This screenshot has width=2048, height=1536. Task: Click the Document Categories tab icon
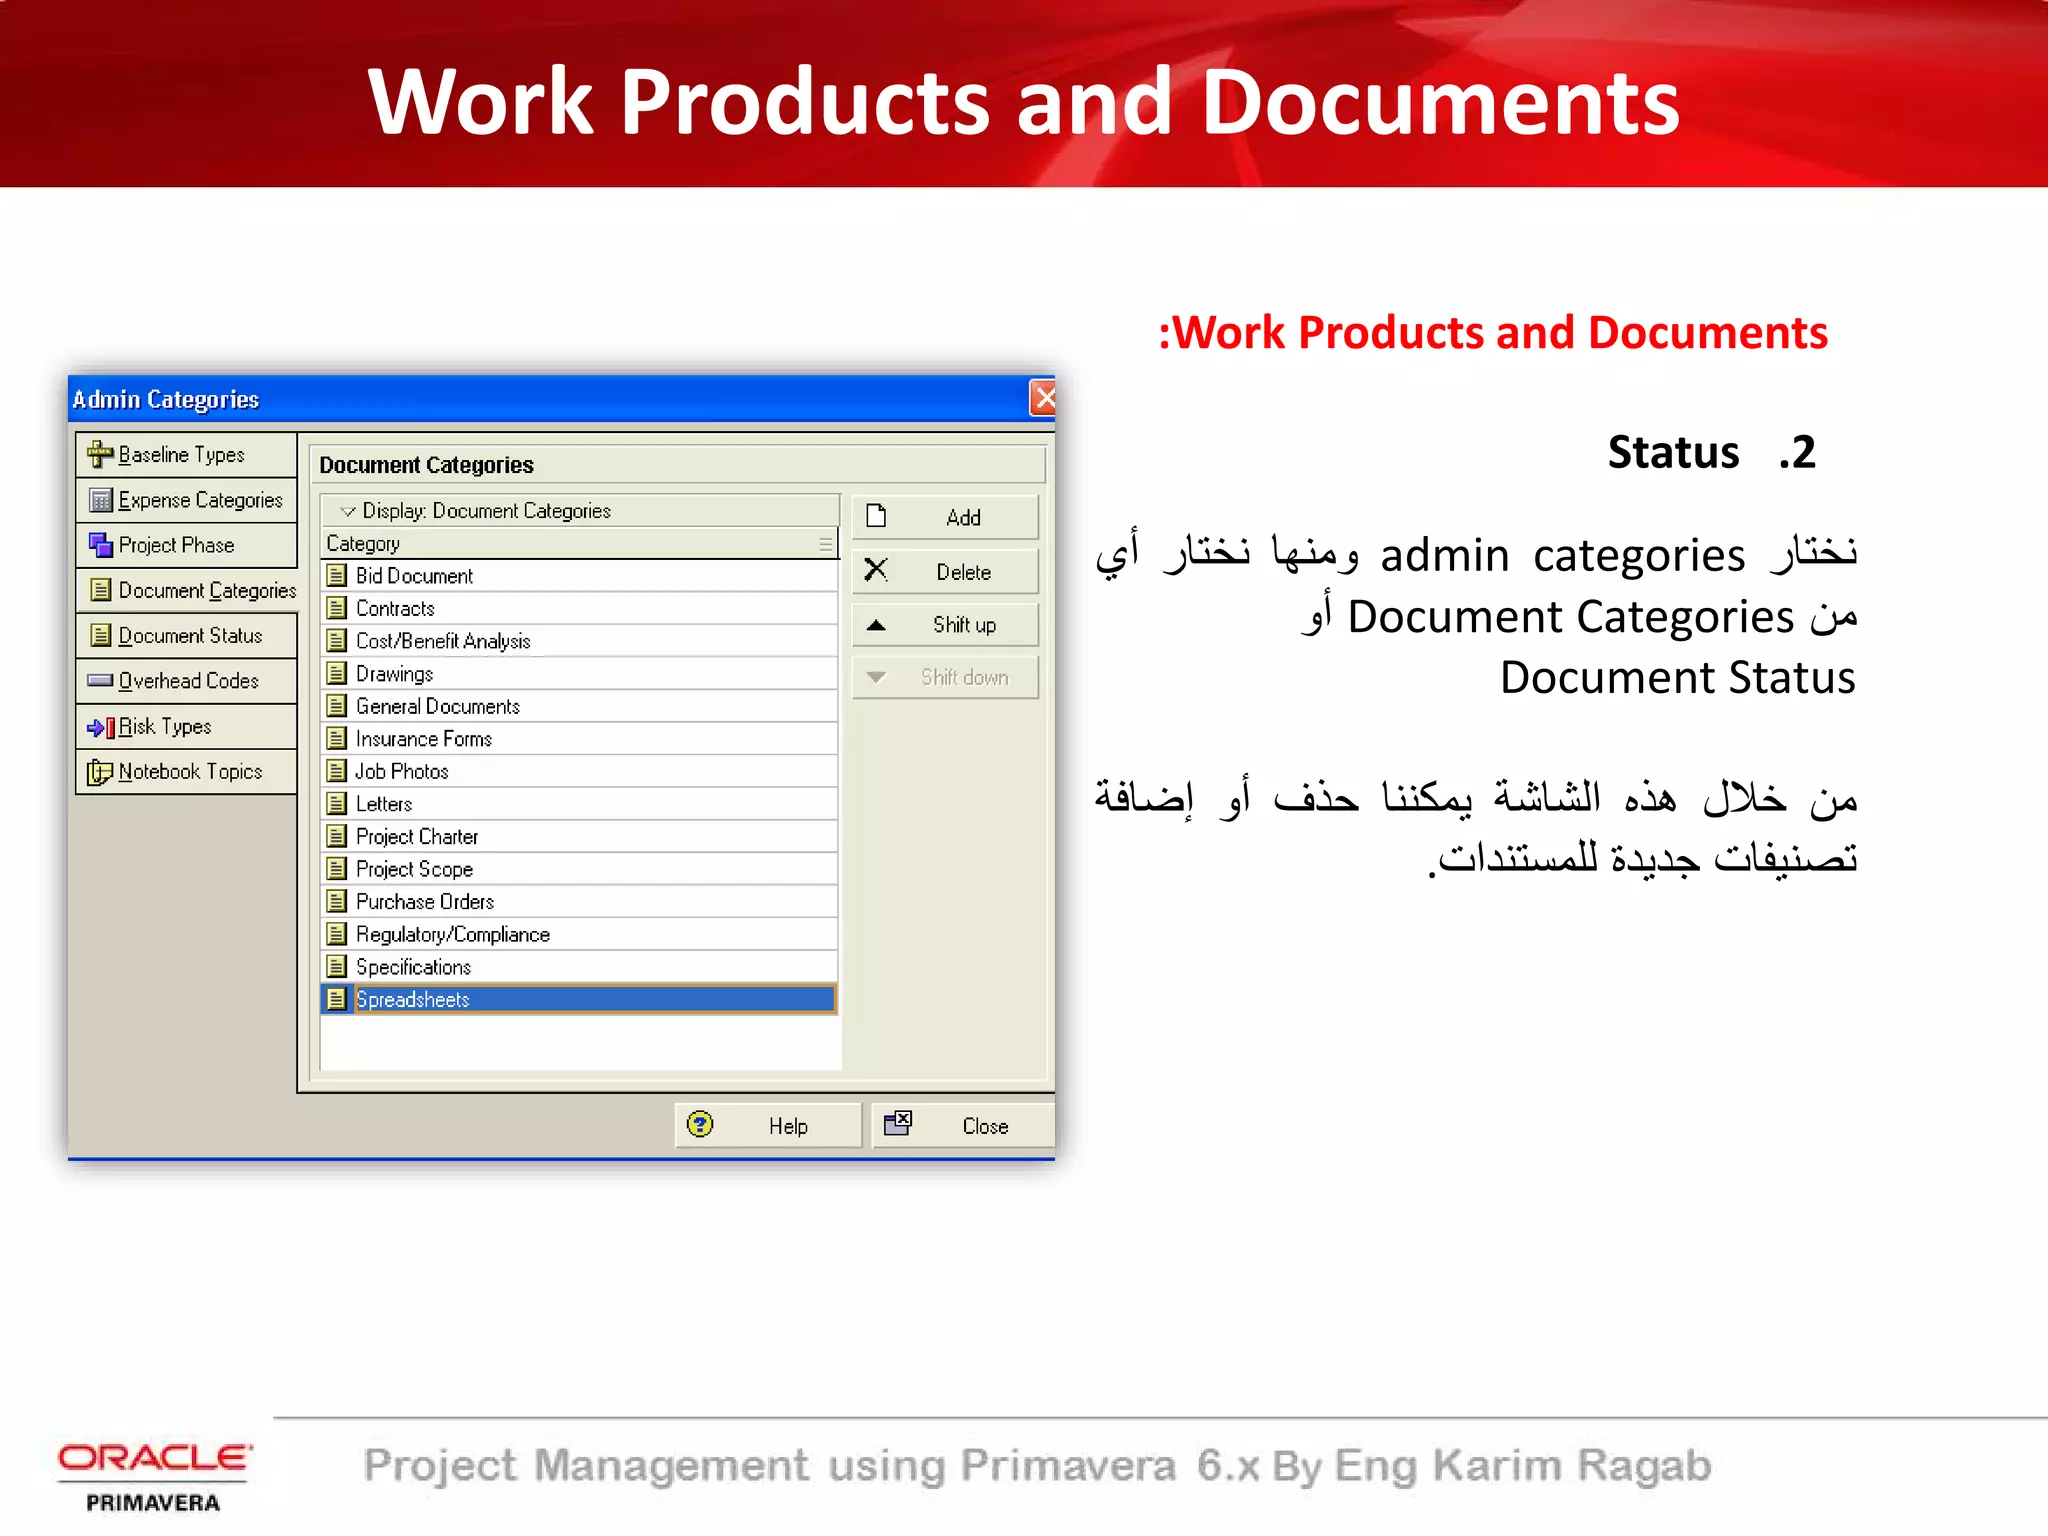pyautogui.click(x=101, y=590)
